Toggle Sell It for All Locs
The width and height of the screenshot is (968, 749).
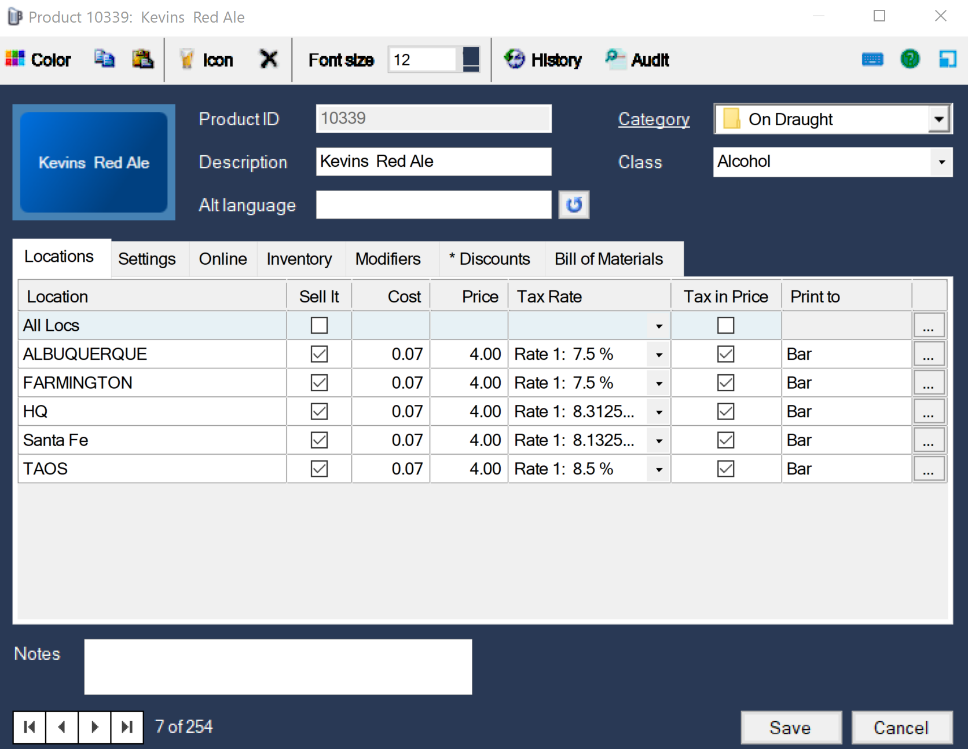coord(319,325)
